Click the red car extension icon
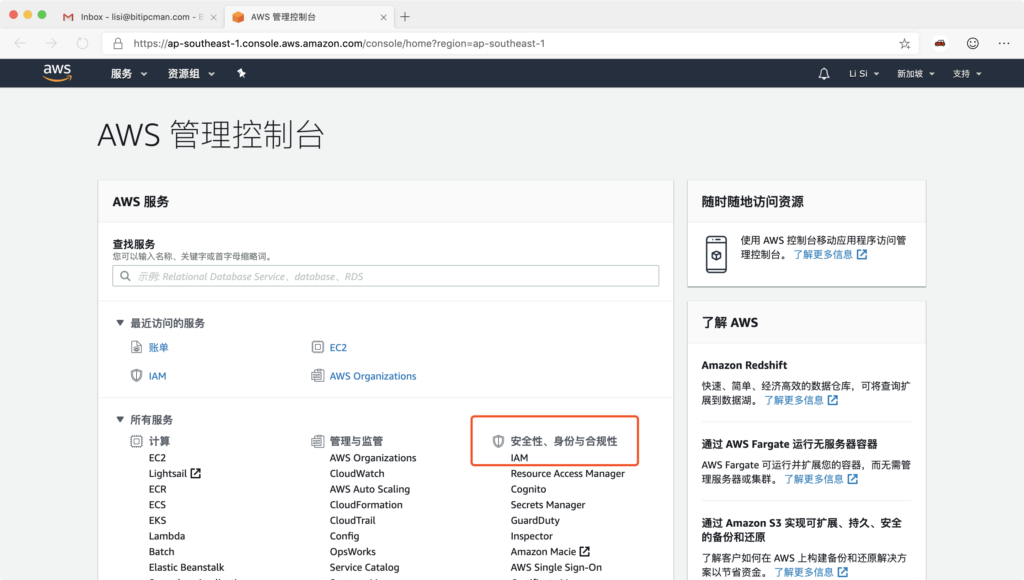 point(940,43)
